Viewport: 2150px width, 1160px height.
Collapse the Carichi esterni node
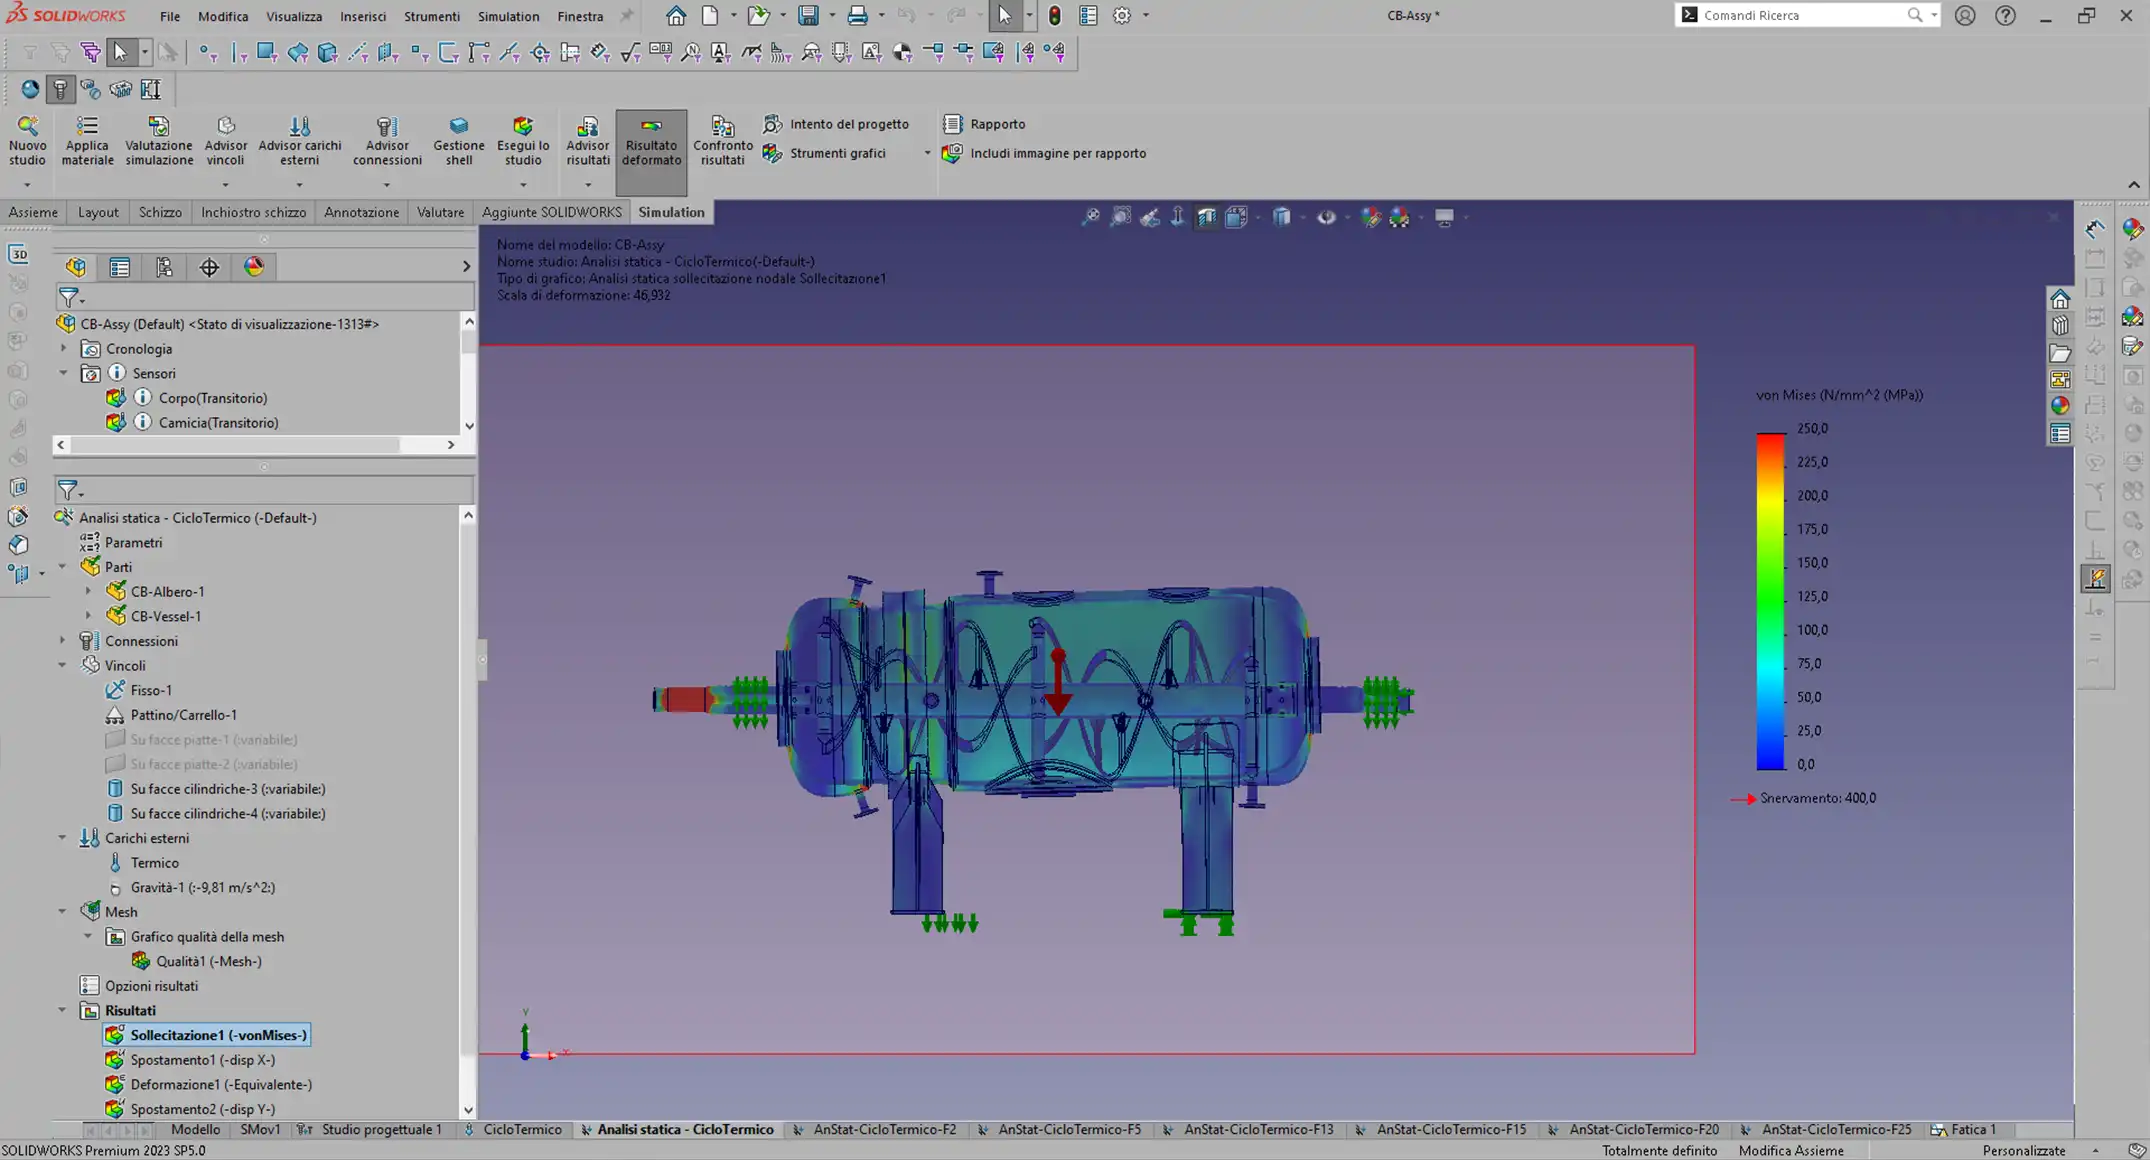(62, 838)
